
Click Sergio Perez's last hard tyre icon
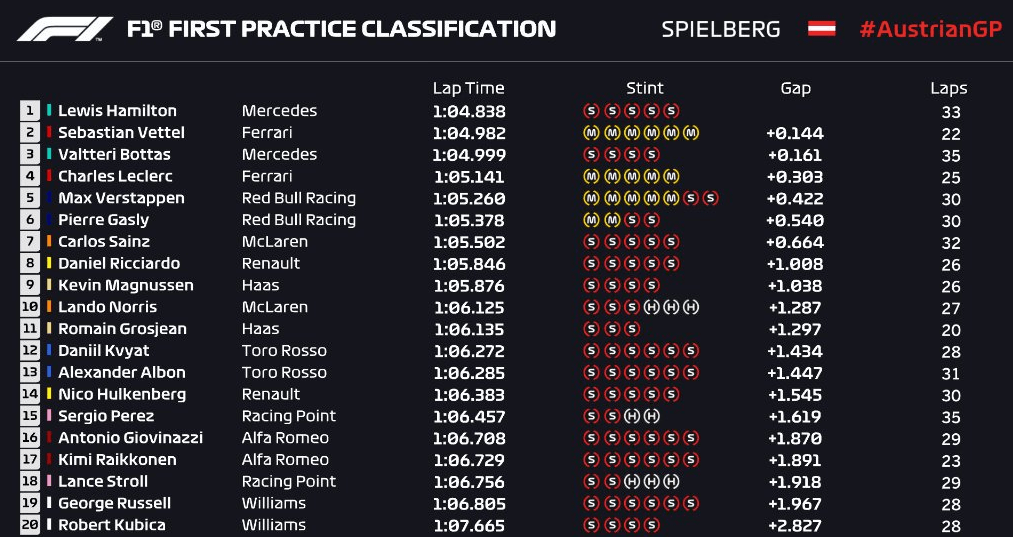point(651,416)
